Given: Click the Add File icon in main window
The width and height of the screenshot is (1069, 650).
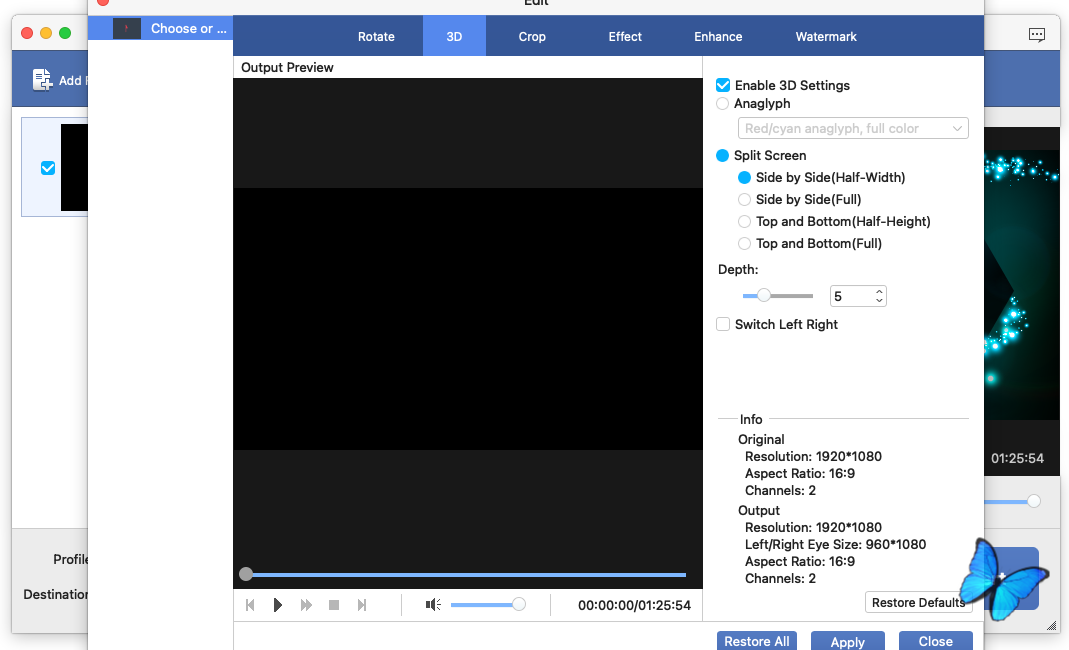Looking at the screenshot, I should click(42, 80).
